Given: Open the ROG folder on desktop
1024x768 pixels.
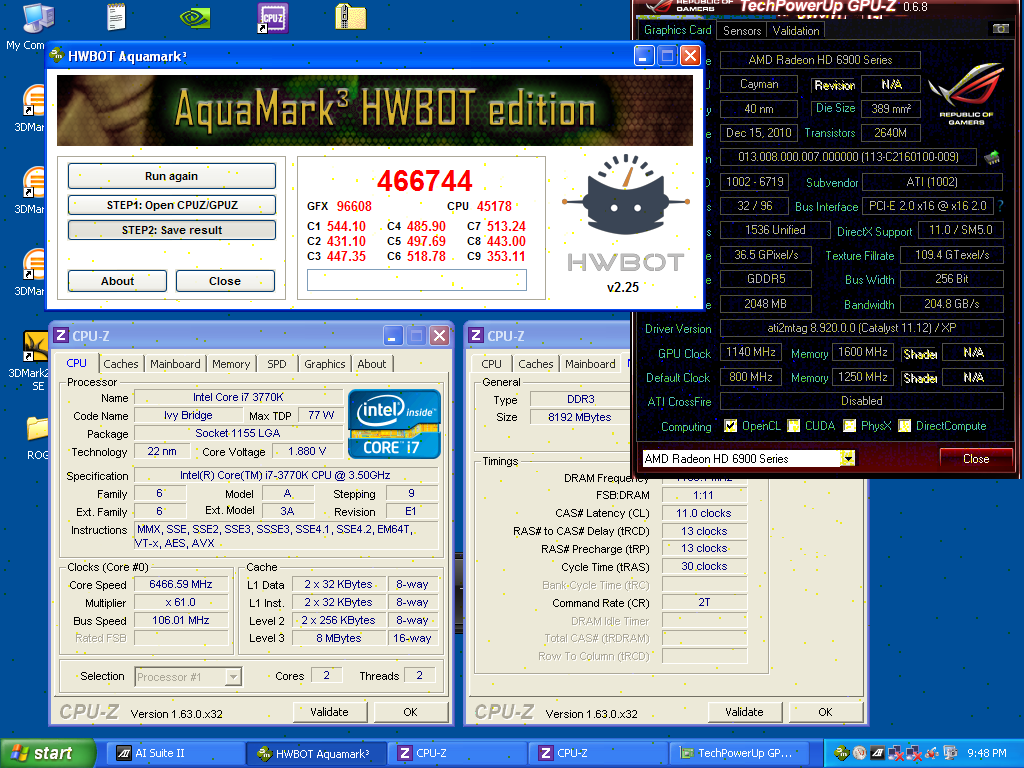Looking at the screenshot, I should click(37, 429).
